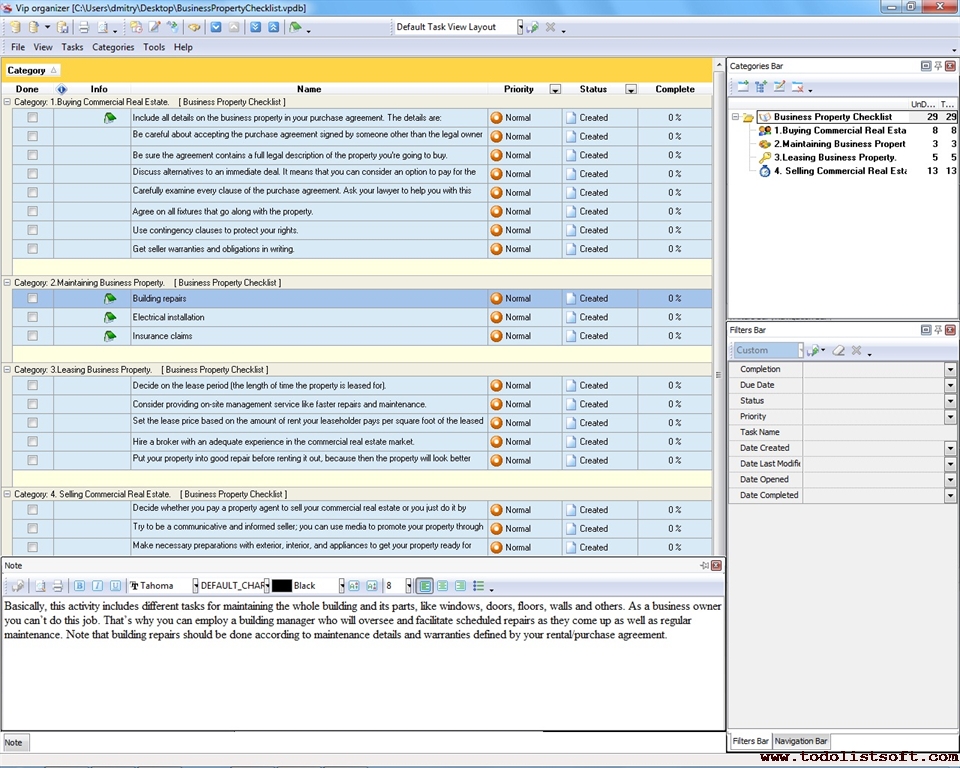Click the Bold button in Note toolbar
The image size is (960, 768).
pyautogui.click(x=81, y=586)
